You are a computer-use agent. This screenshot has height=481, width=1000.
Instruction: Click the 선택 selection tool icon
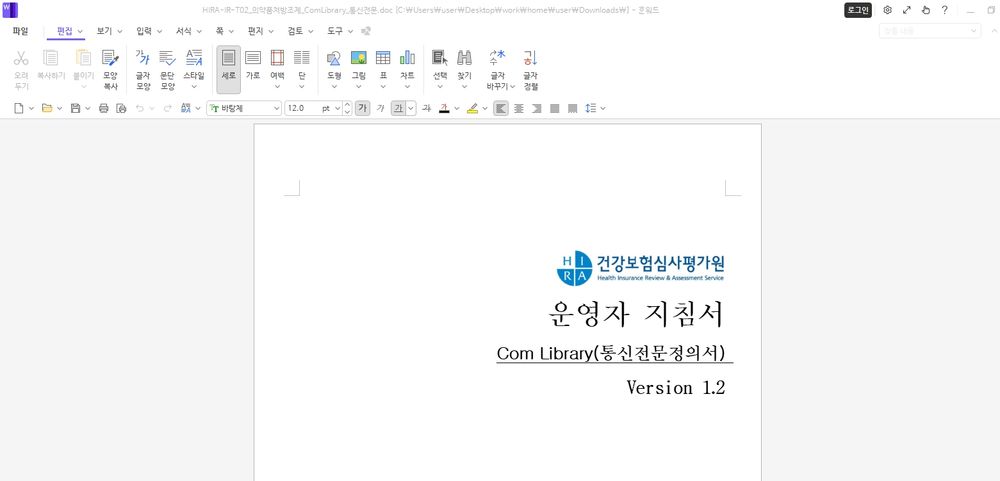(440, 58)
